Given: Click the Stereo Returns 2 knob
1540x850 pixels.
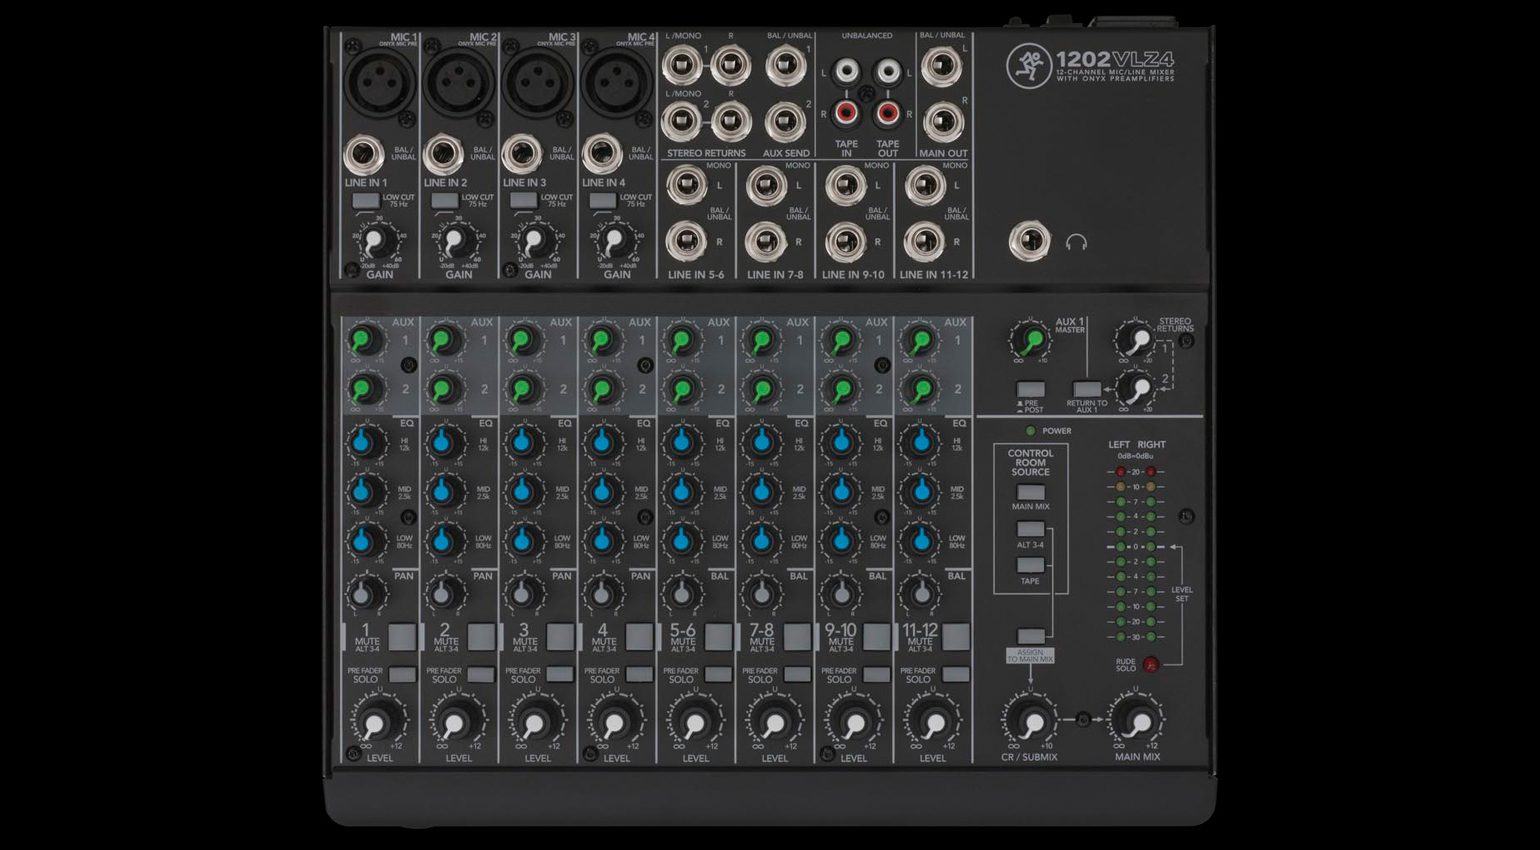Looking at the screenshot, I should click(x=1135, y=389).
